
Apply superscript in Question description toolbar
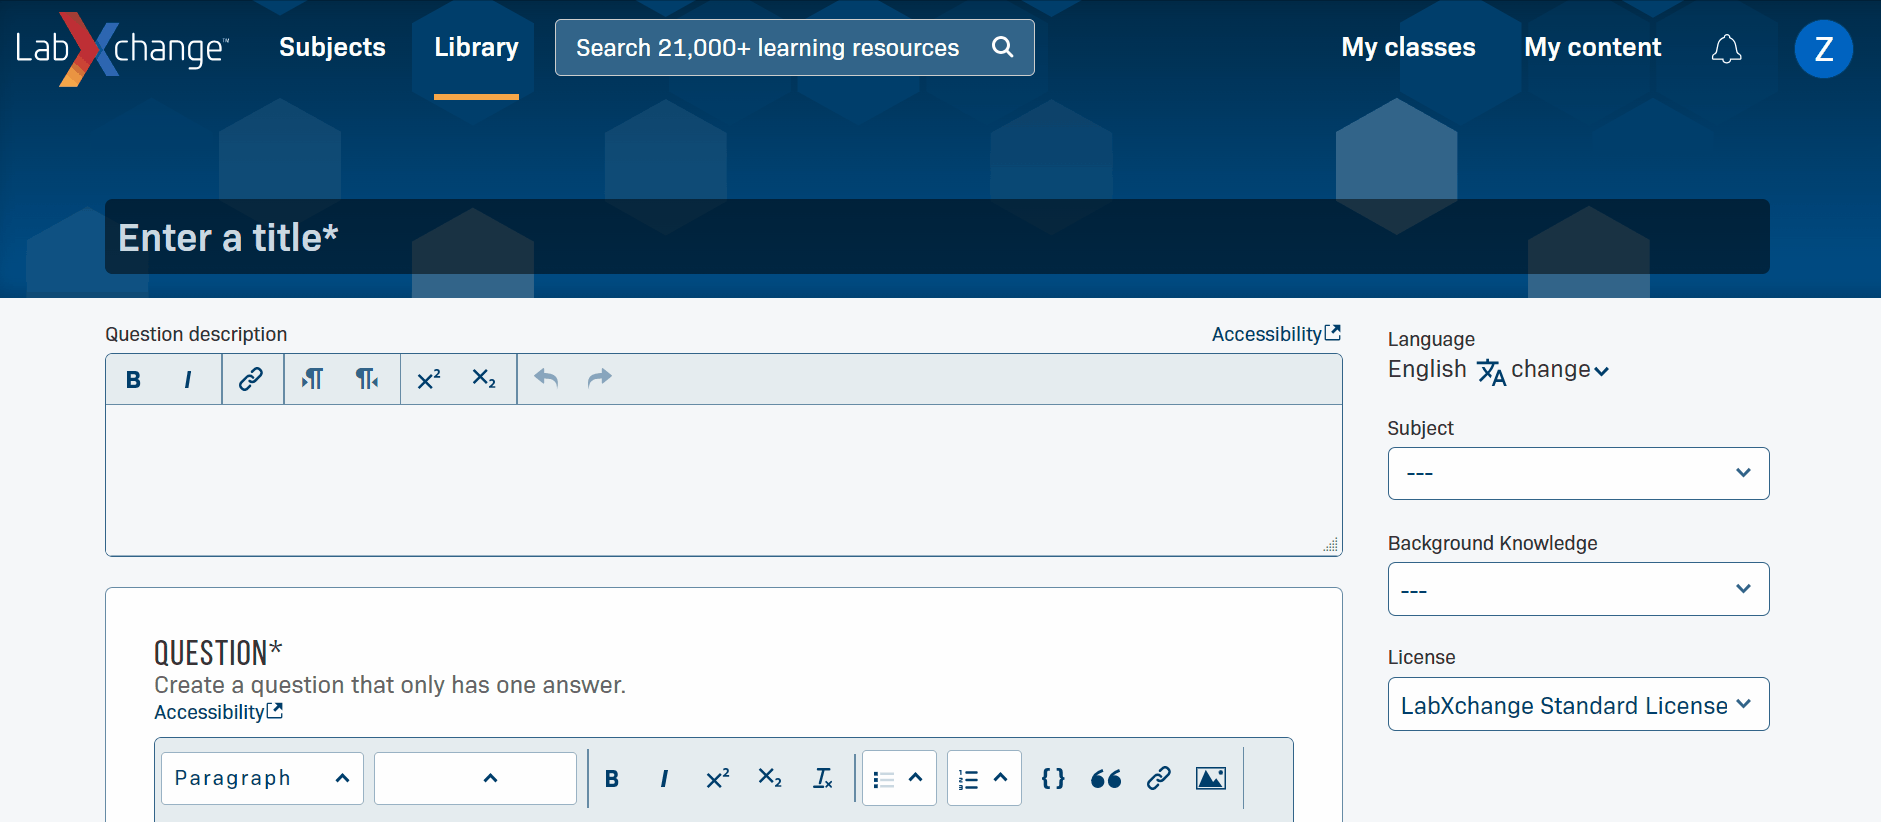coord(429,379)
